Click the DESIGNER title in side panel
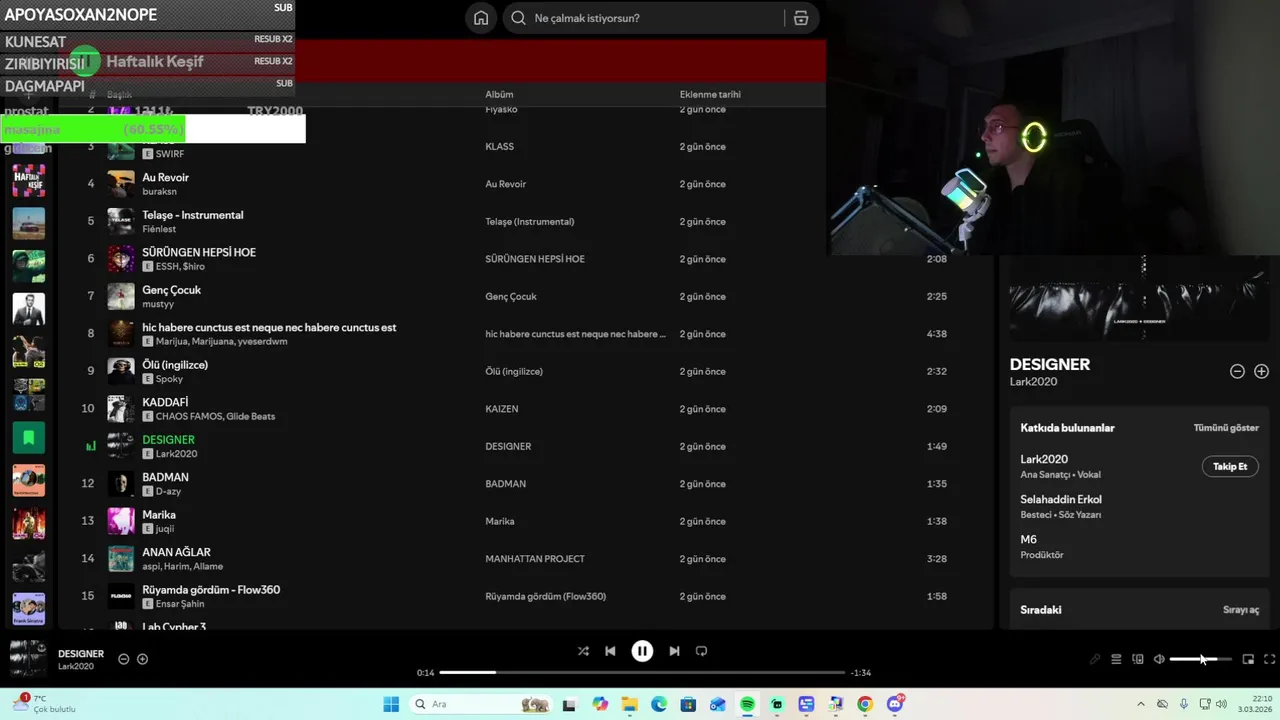This screenshot has height=720, width=1280. 1050,364
